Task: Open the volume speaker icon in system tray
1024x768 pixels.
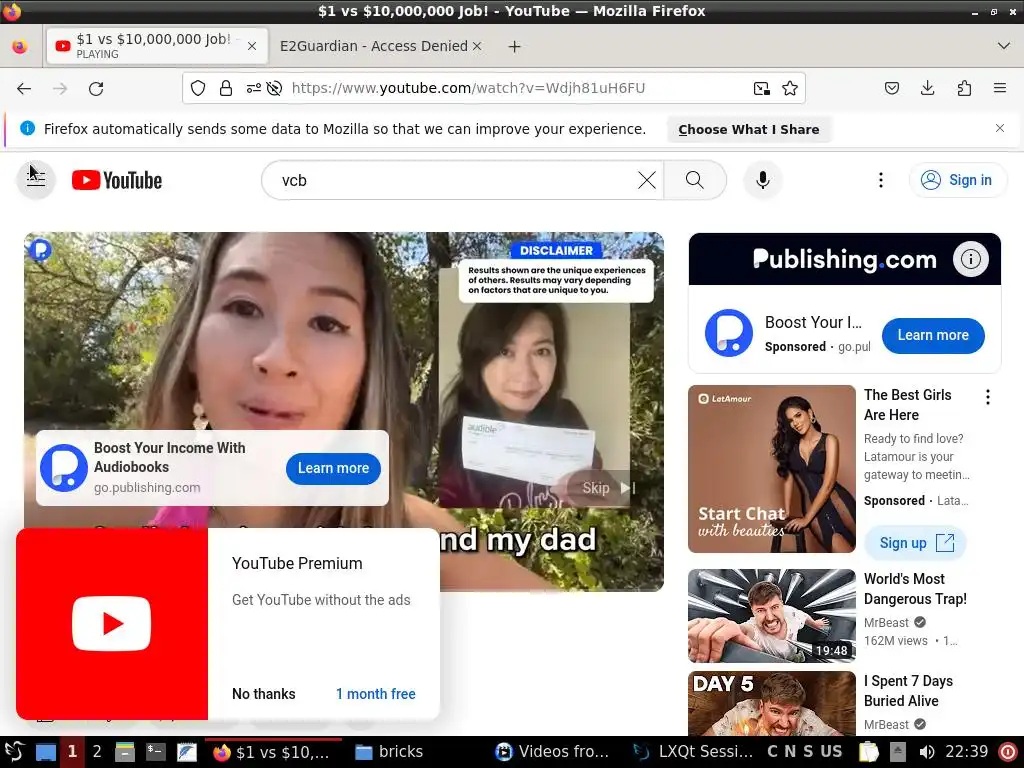Action: point(926,752)
